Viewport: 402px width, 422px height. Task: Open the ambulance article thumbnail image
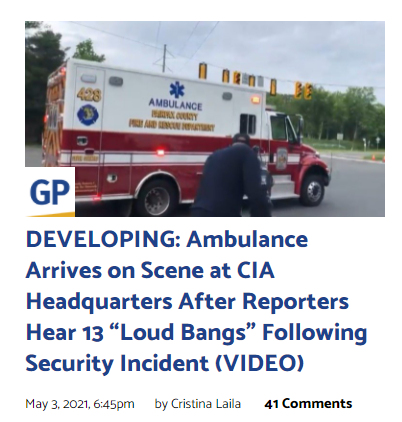[205, 119]
